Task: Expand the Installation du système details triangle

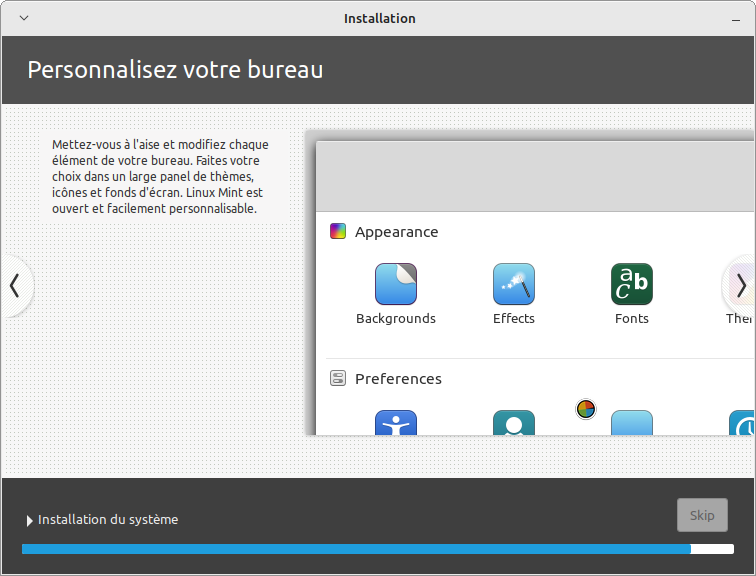Action: [29, 520]
